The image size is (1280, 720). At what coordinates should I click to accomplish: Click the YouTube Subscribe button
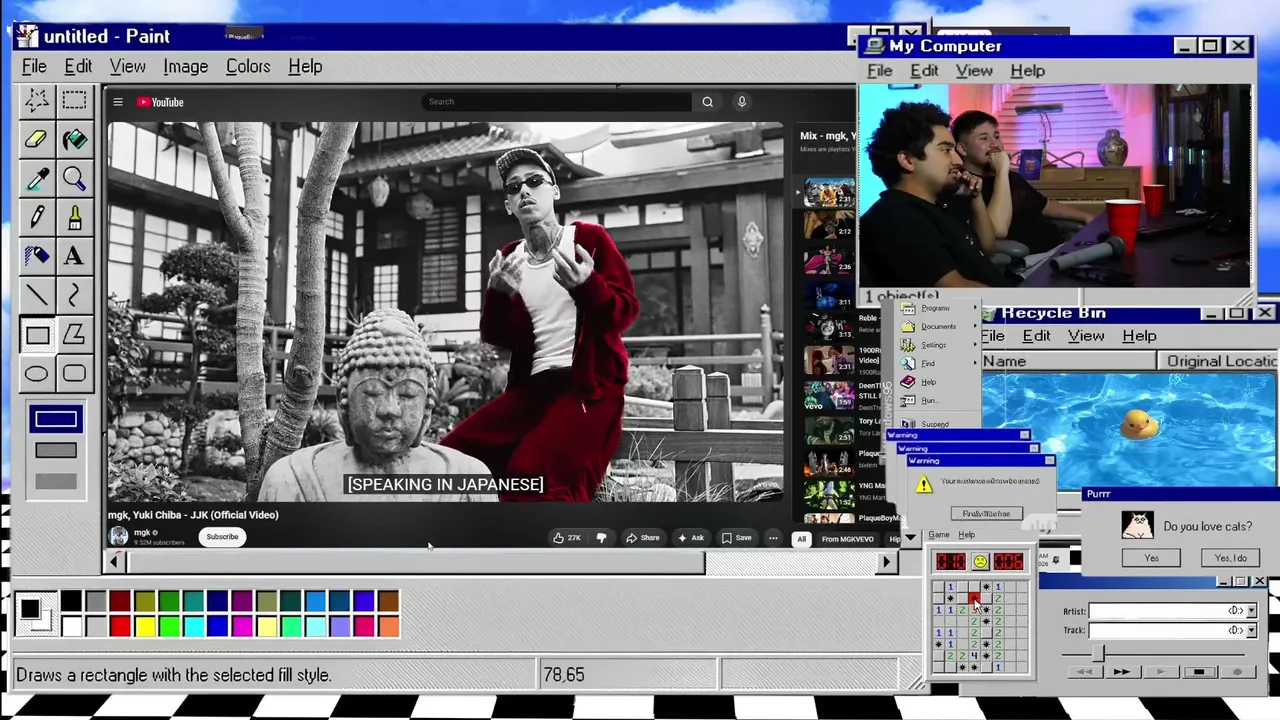[222, 537]
